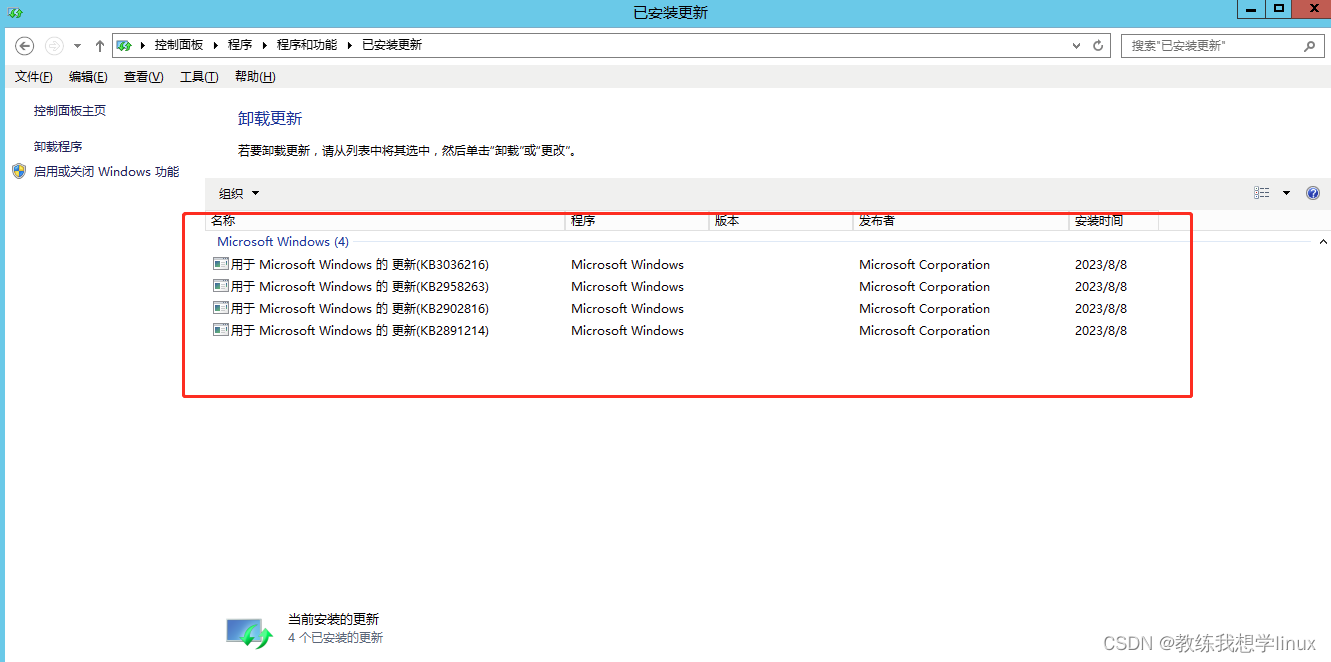Open 启用或关闭 Windows 功能 link
This screenshot has height=662, width=1331.
click(x=107, y=172)
